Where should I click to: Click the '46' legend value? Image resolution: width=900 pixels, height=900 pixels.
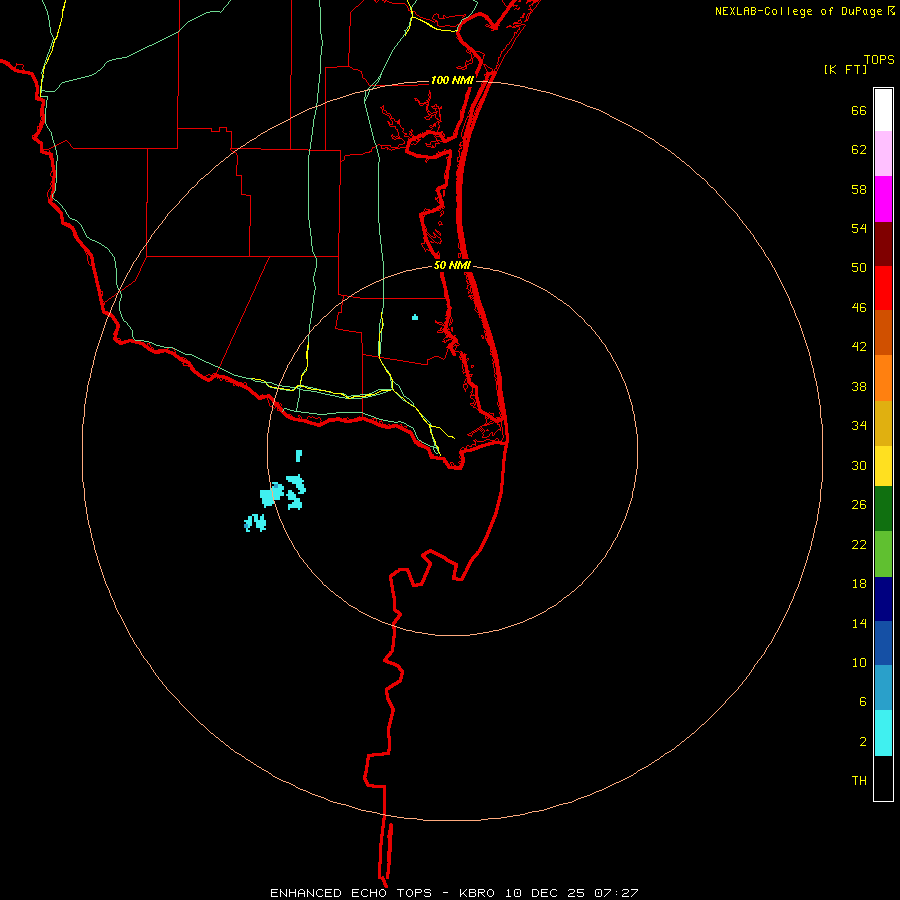point(859,307)
